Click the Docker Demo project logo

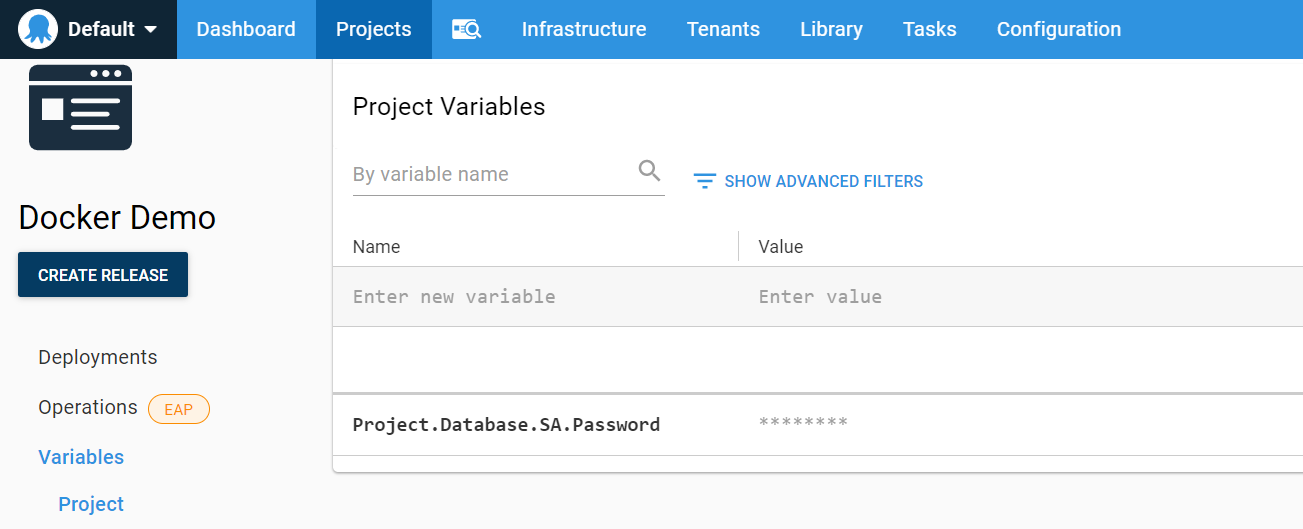(x=80, y=108)
